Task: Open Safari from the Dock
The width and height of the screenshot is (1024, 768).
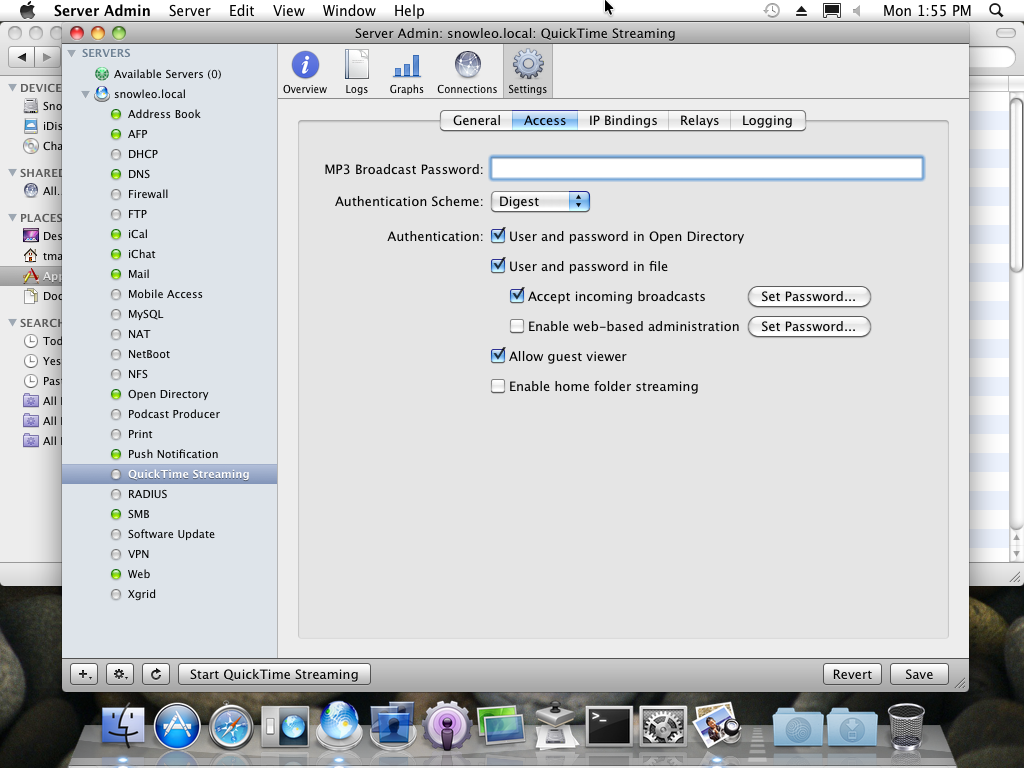Action: (231, 726)
